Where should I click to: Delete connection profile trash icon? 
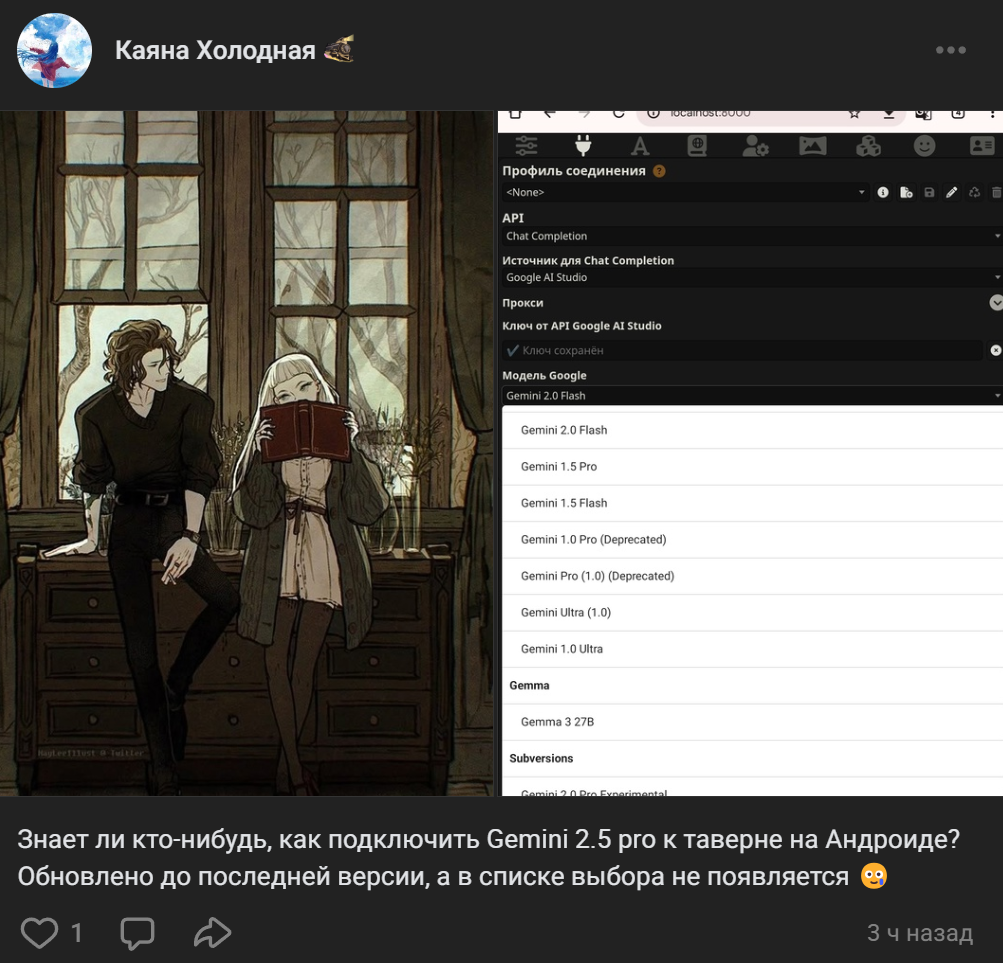coord(997,192)
